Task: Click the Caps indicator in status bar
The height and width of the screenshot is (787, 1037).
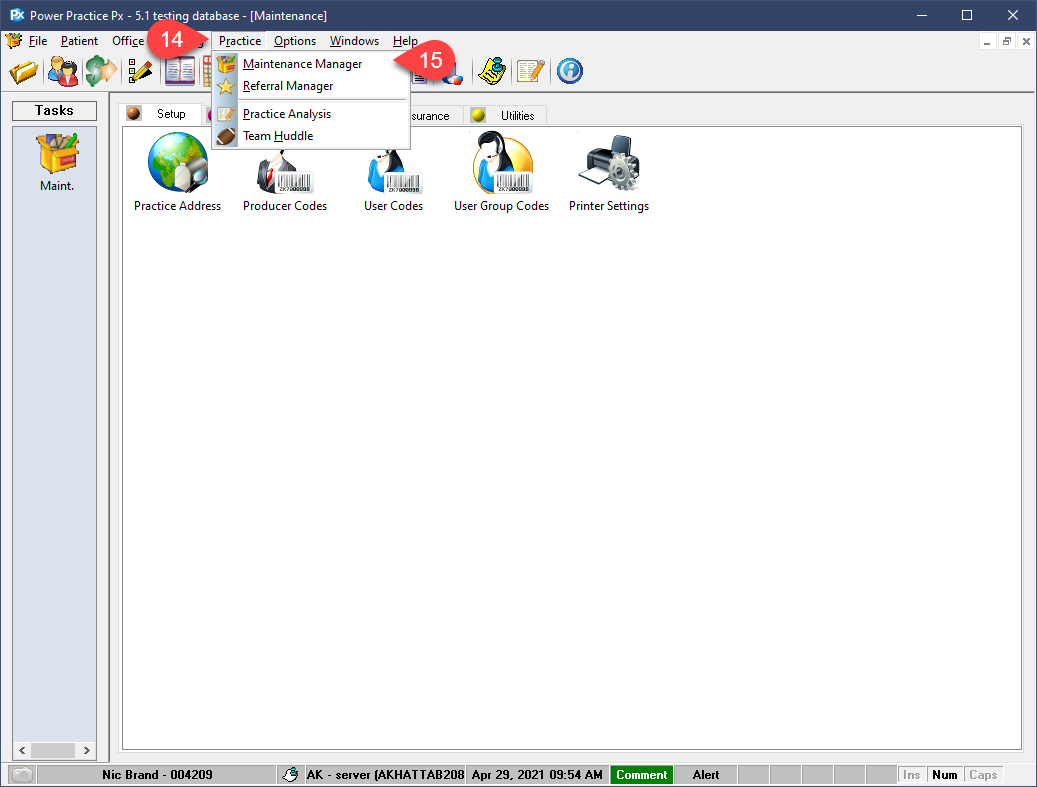Action: pos(983,774)
